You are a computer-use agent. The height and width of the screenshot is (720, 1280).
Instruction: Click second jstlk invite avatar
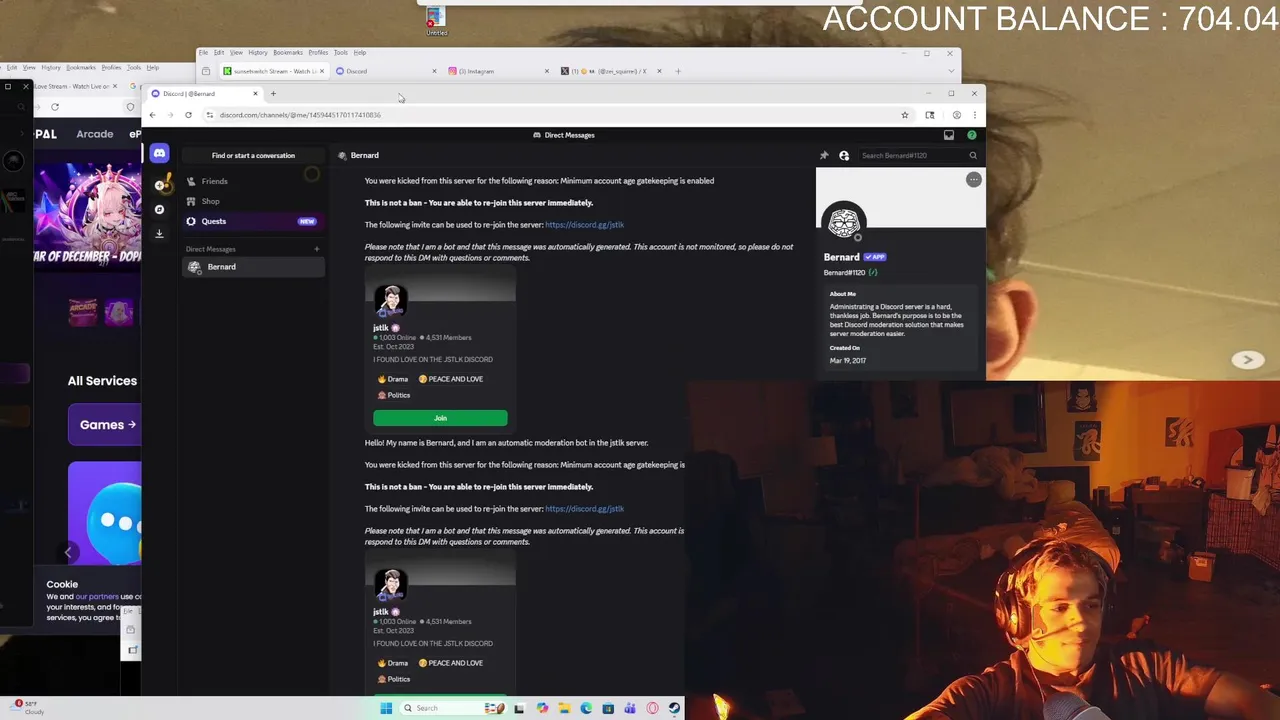pos(390,585)
